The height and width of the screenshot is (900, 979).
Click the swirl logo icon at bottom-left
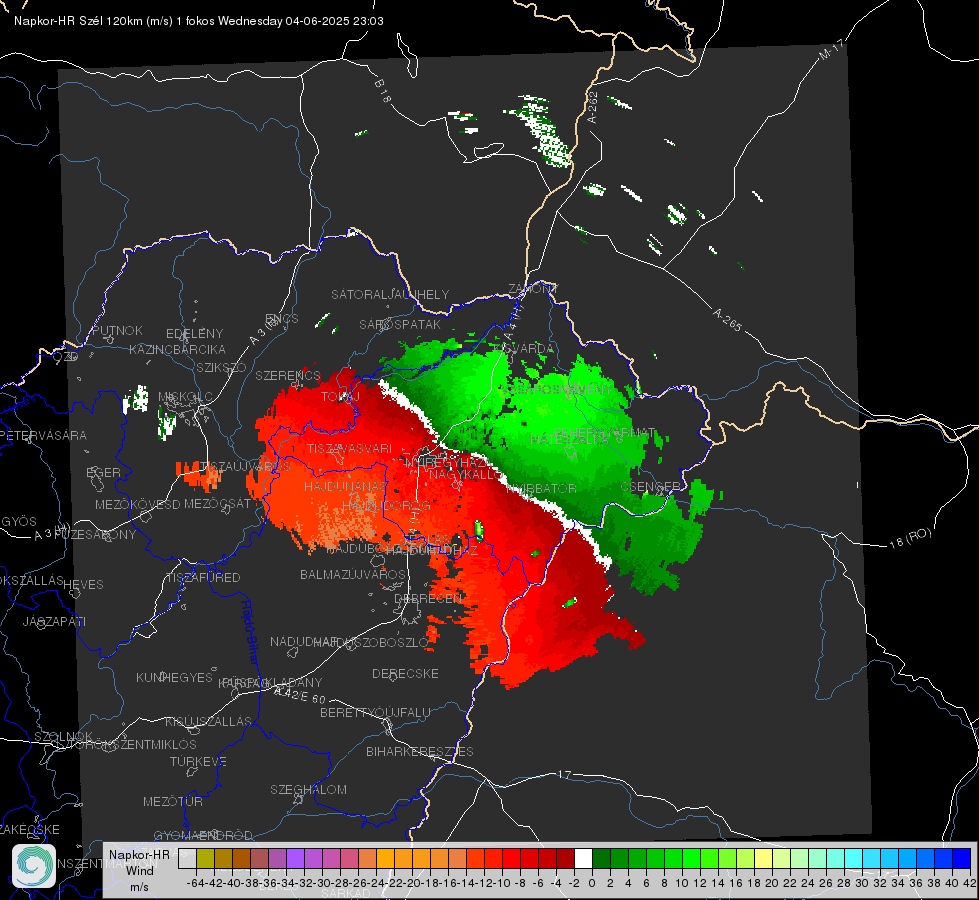[34, 866]
